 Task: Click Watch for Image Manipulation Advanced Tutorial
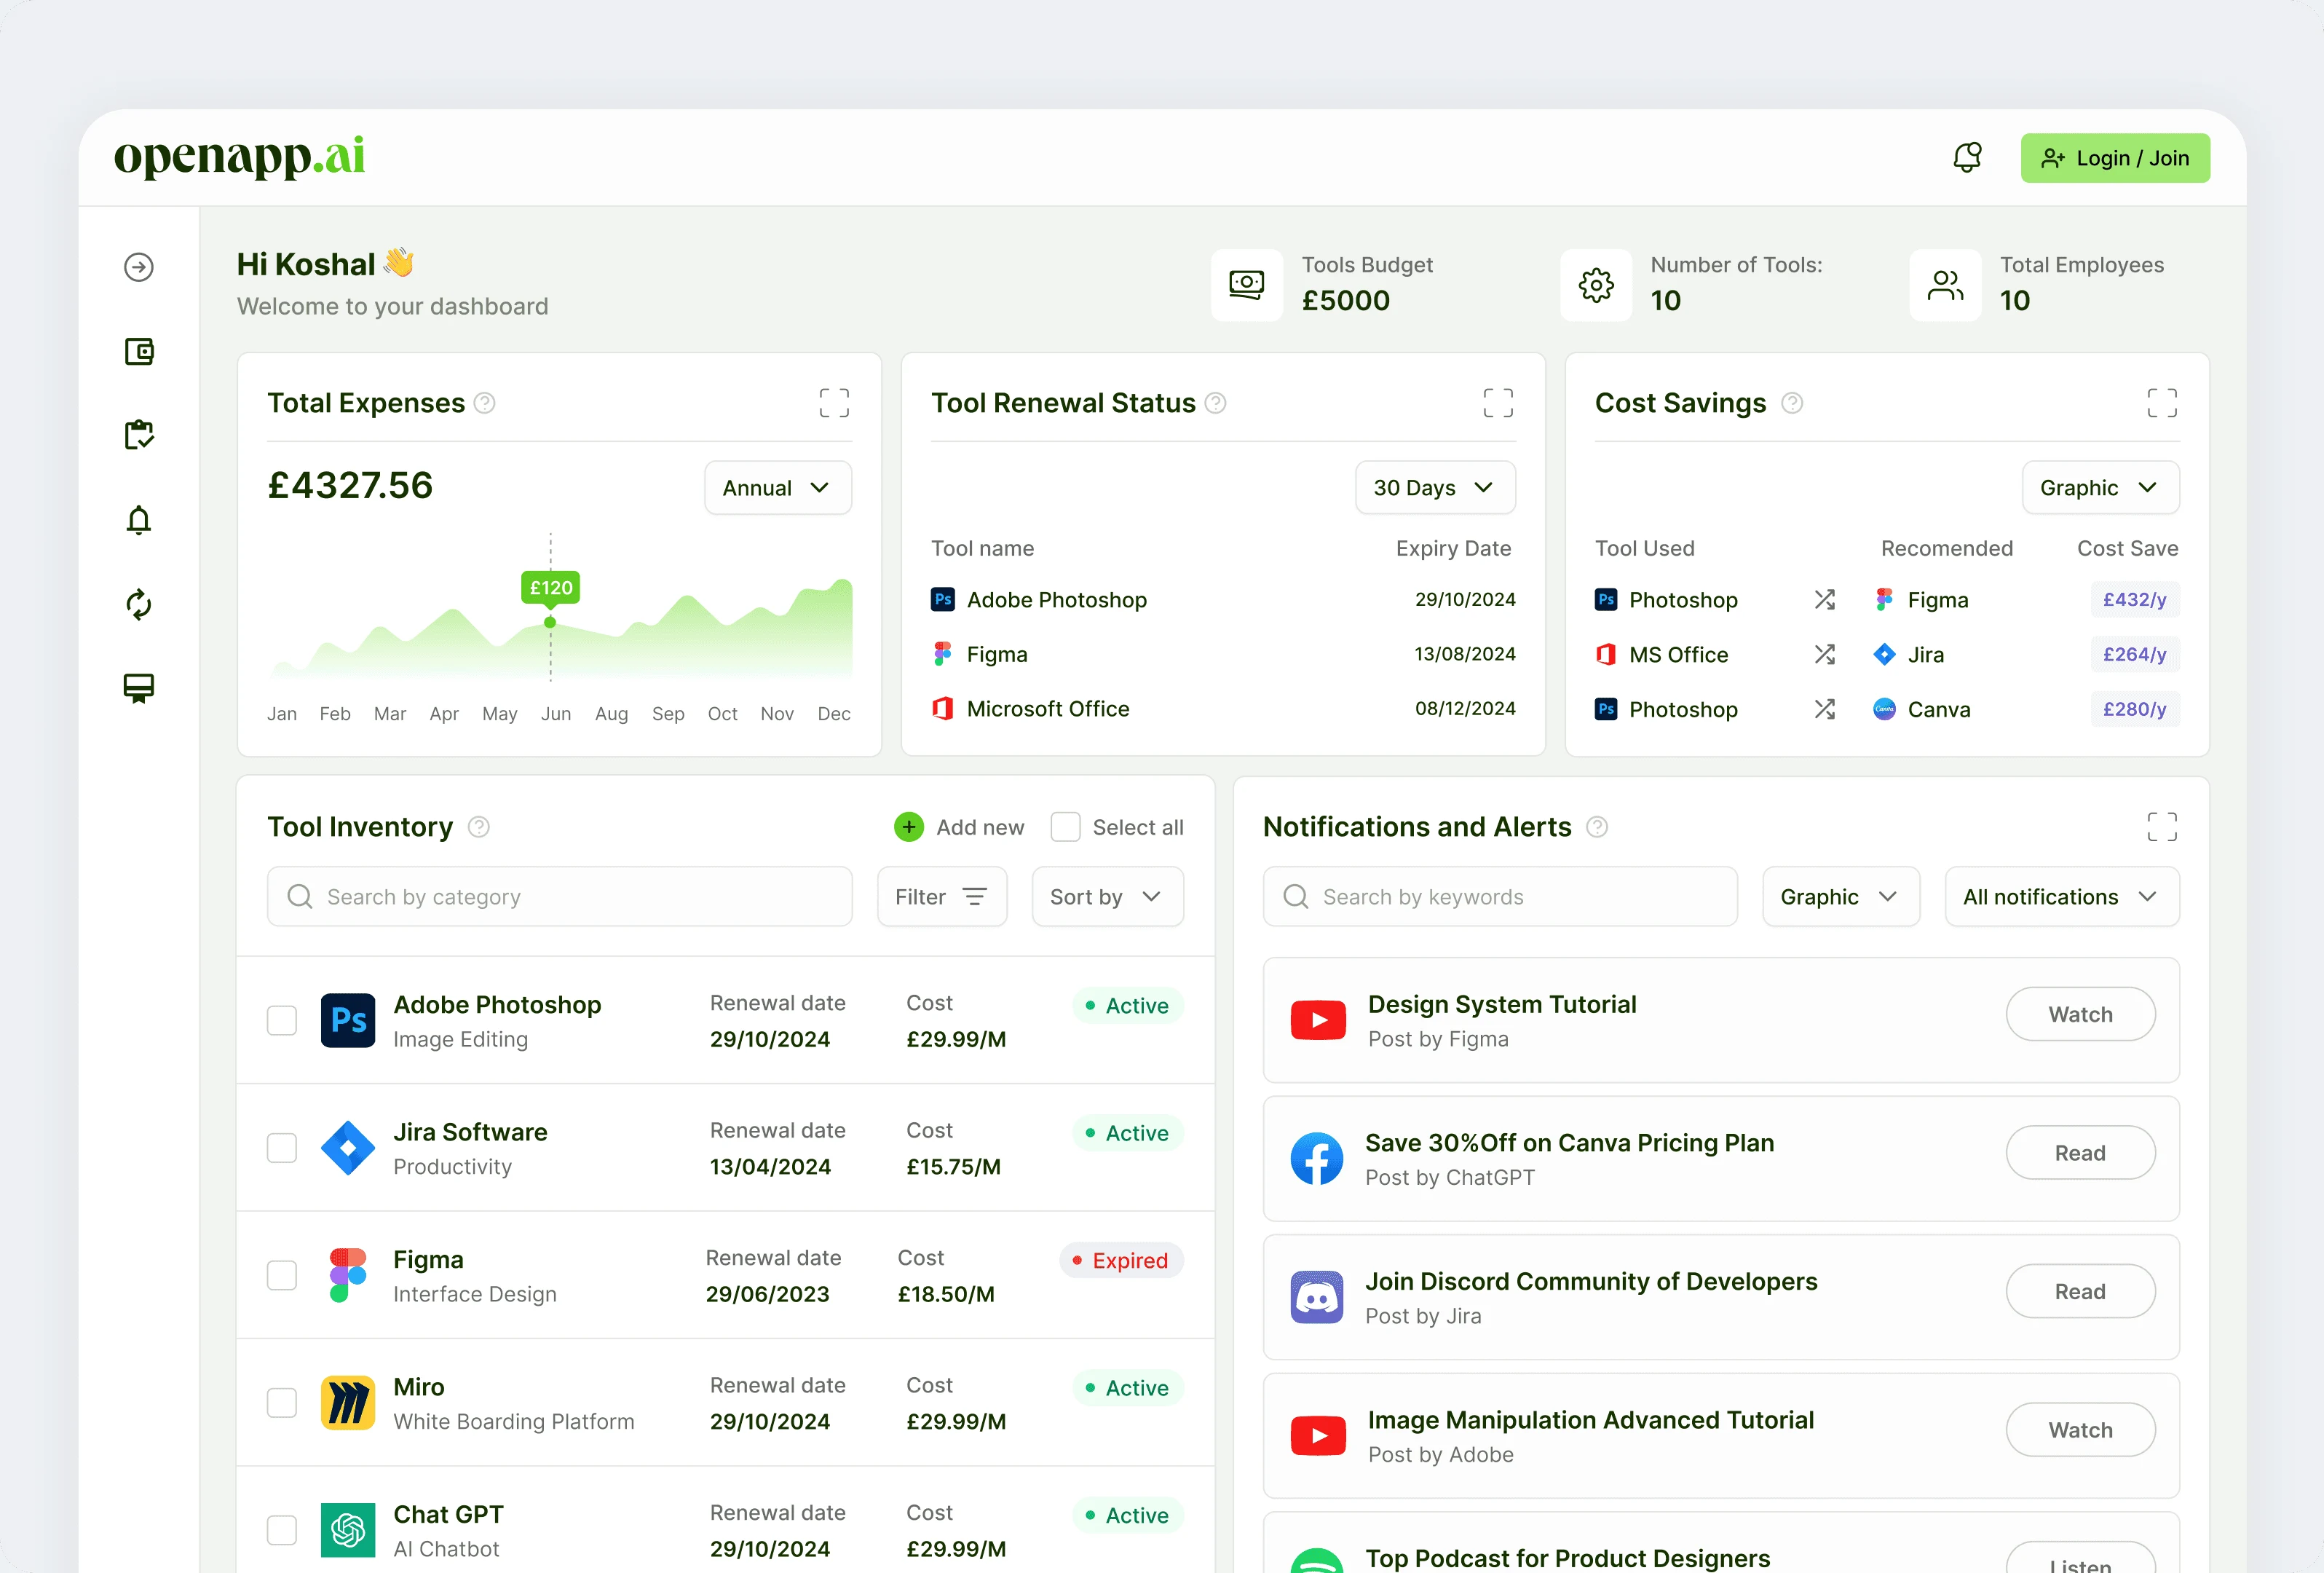pos(2080,1430)
